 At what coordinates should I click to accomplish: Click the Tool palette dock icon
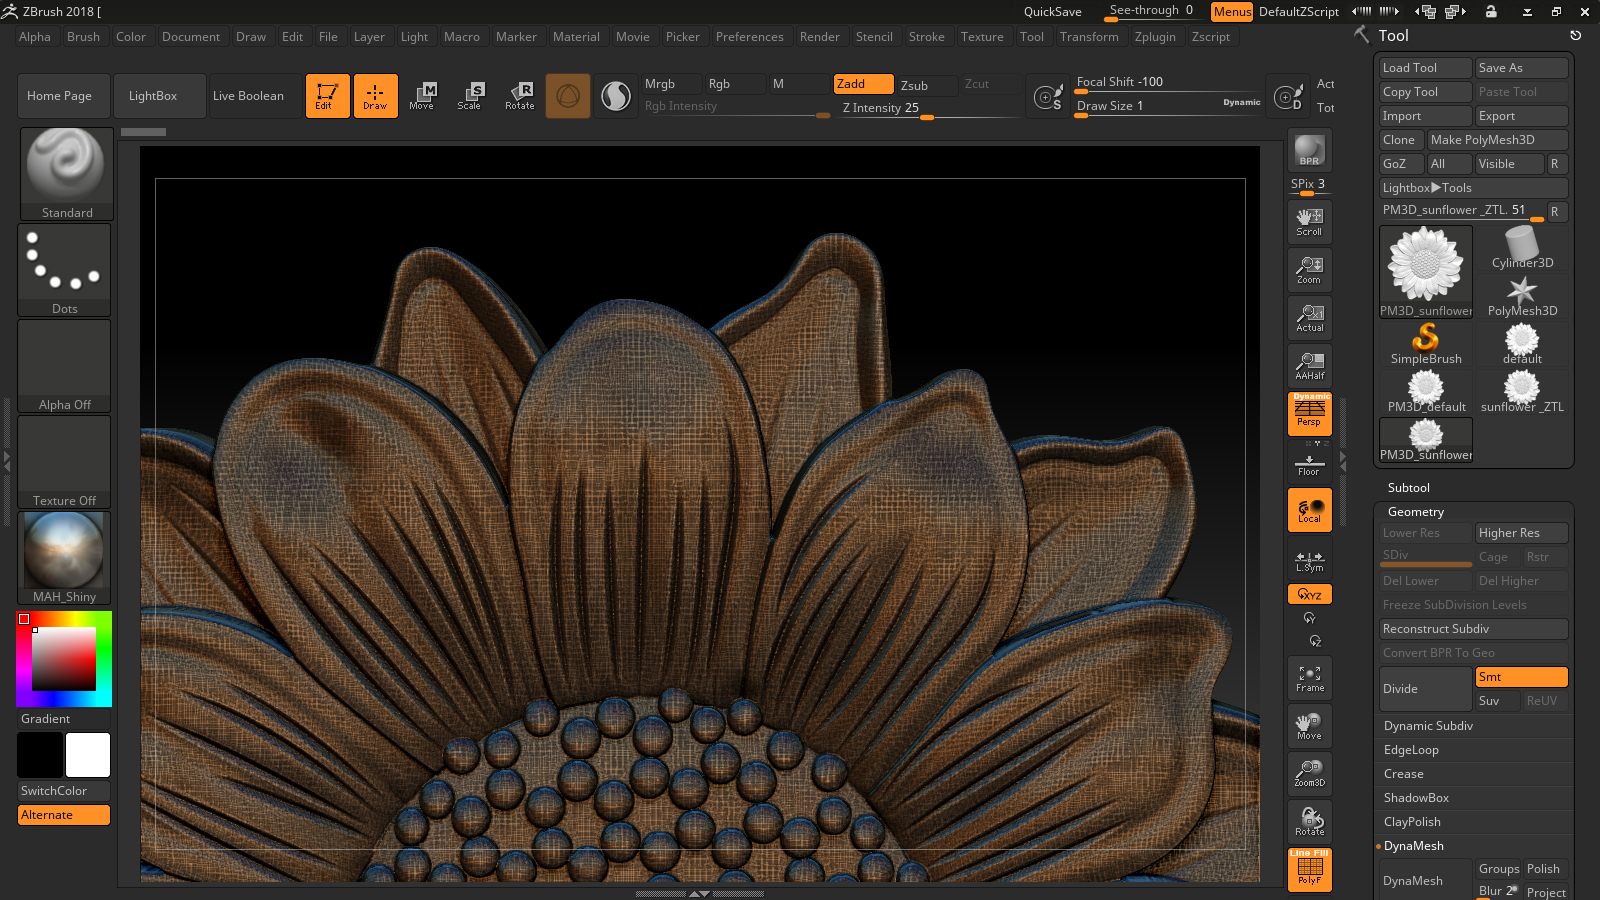pyautogui.click(x=1575, y=35)
